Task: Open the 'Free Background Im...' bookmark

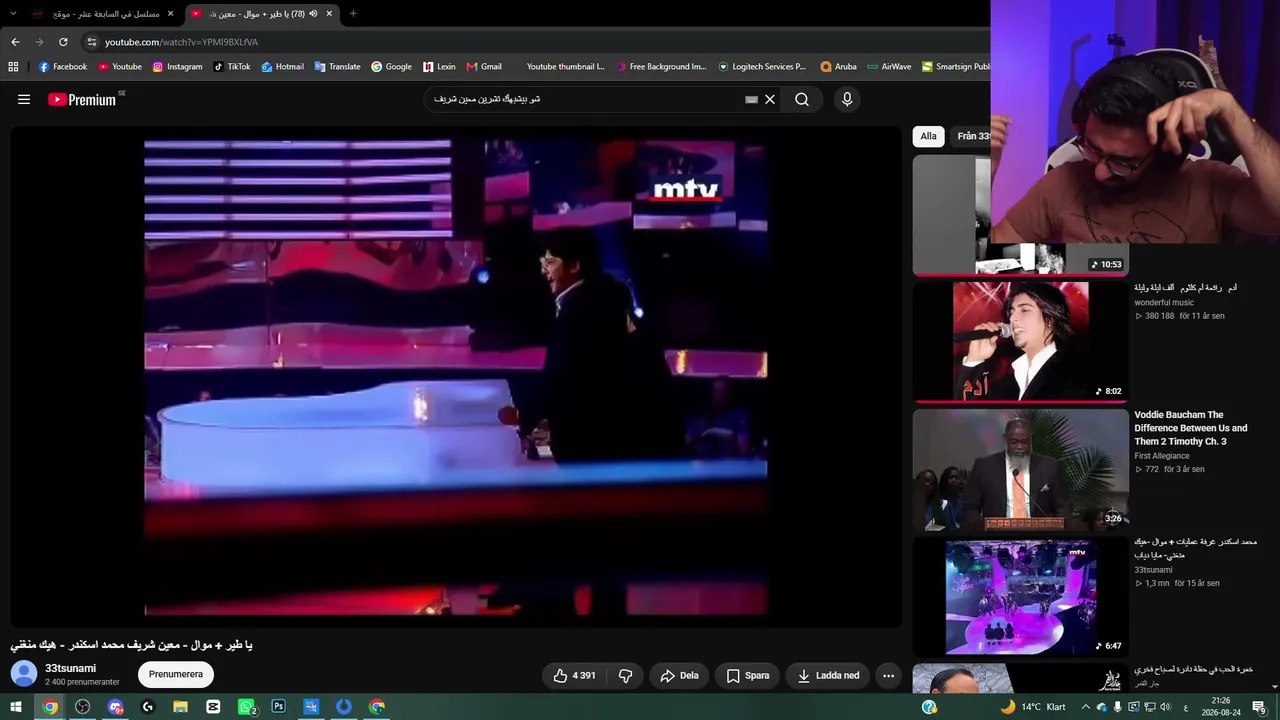Action: pyautogui.click(x=661, y=67)
